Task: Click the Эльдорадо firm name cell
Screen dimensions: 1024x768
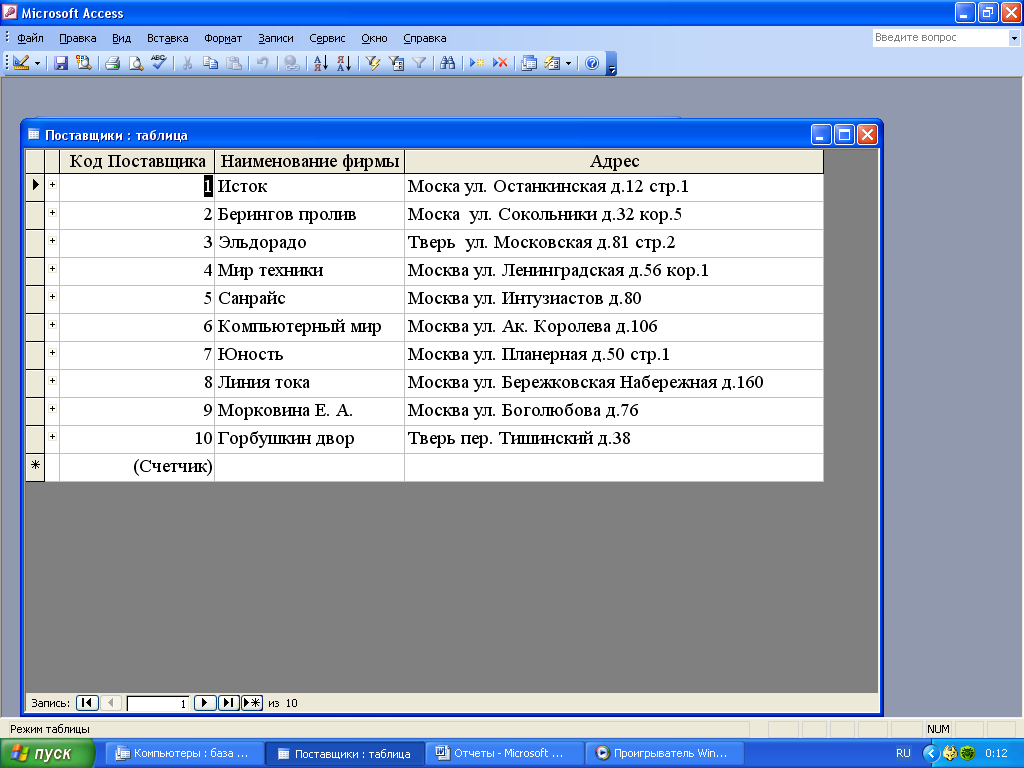Action: (310, 243)
